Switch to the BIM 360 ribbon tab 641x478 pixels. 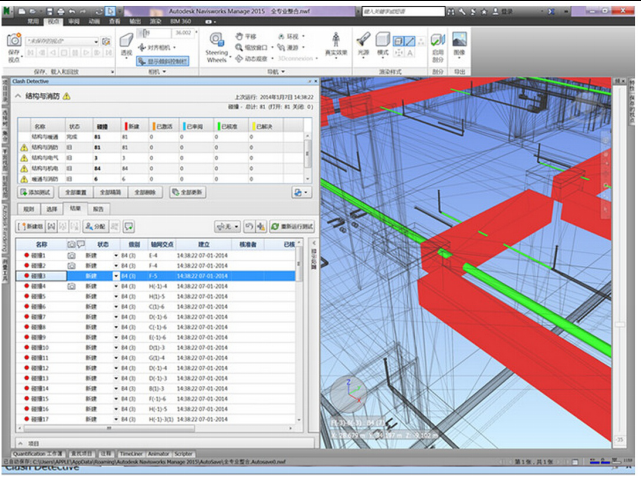[x=180, y=21]
